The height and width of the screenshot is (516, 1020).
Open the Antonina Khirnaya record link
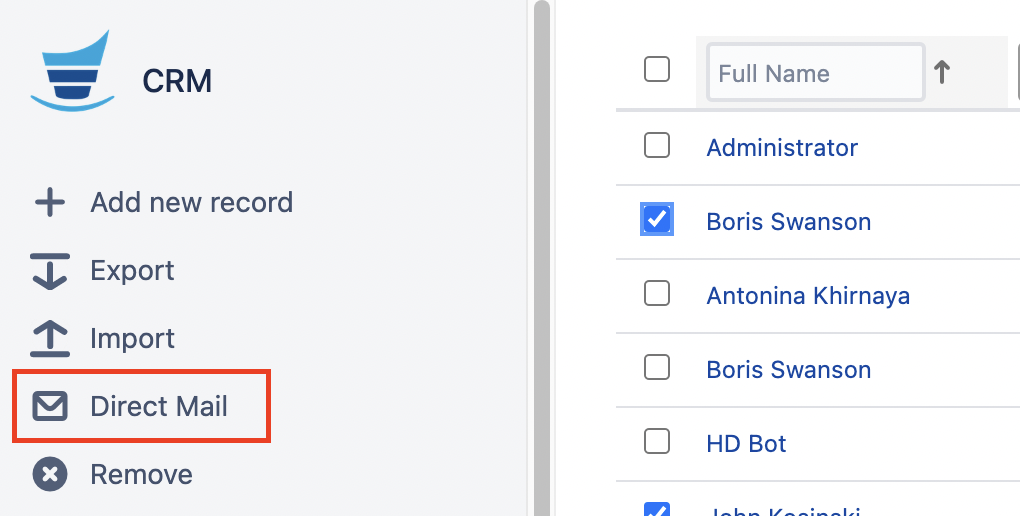[808, 296]
